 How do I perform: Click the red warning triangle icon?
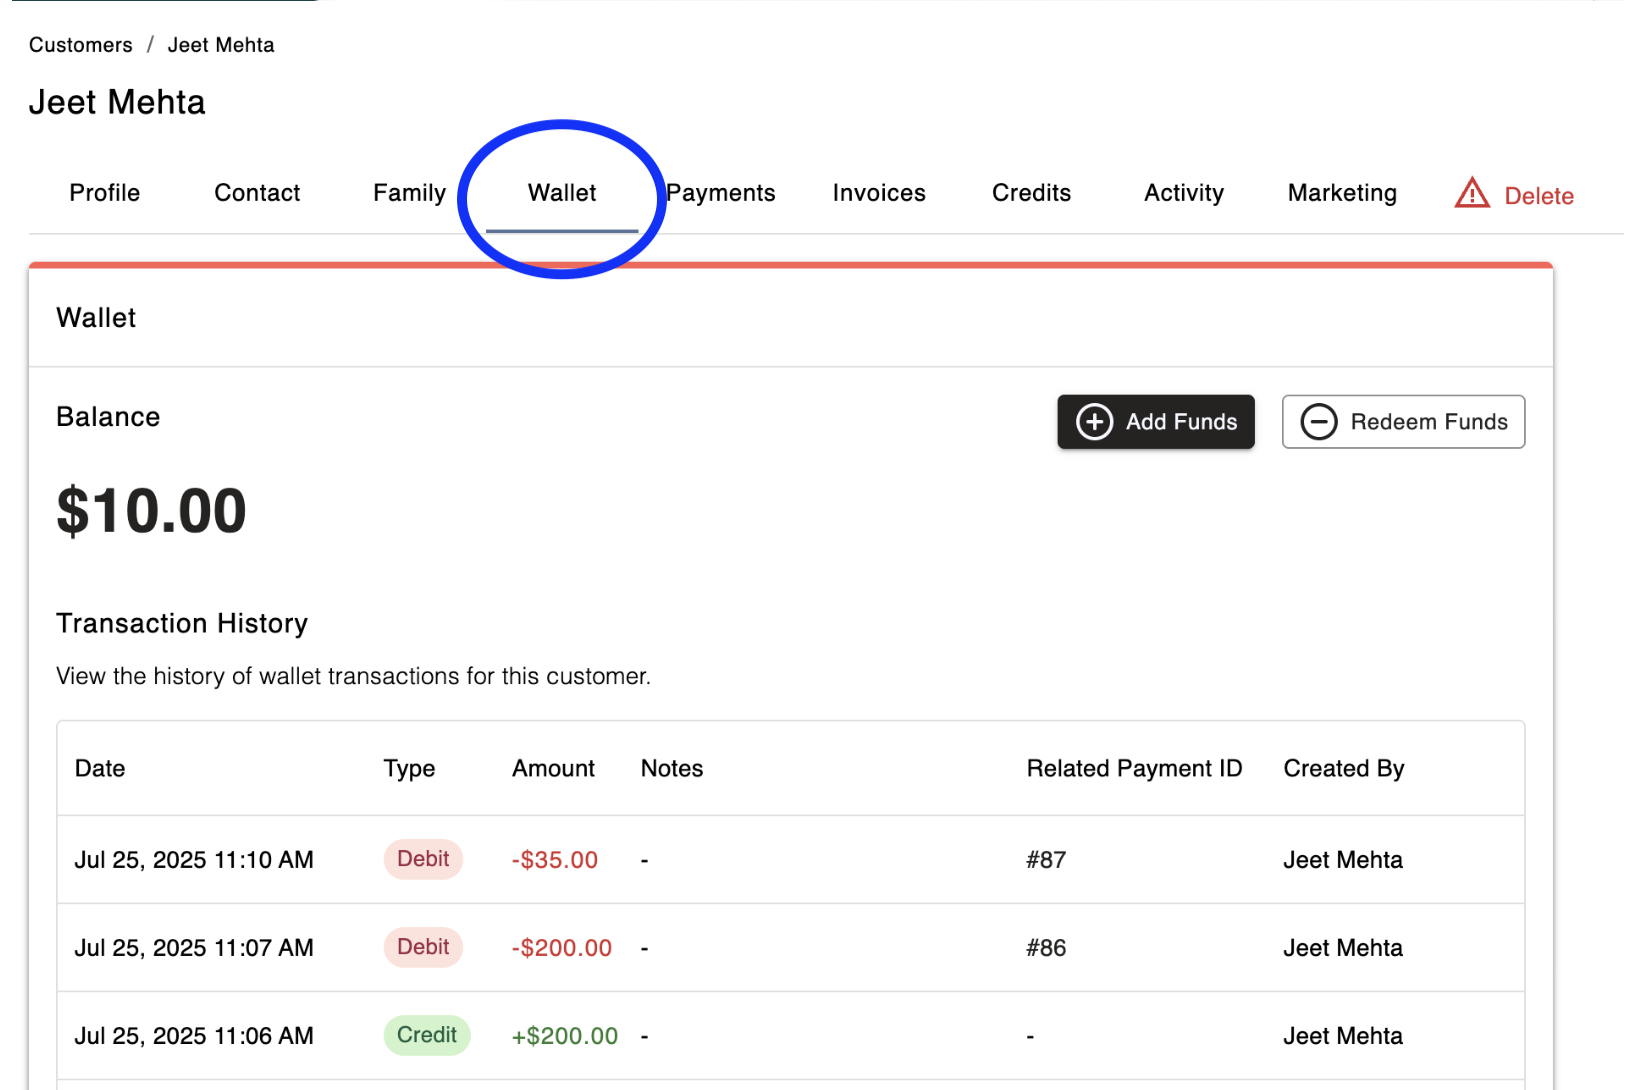coord(1472,193)
